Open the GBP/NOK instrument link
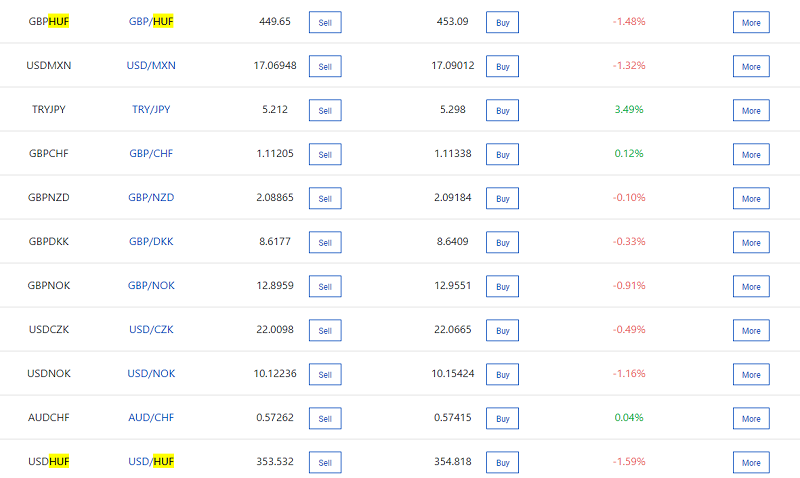Image resolution: width=800 pixels, height=478 pixels. click(151, 286)
